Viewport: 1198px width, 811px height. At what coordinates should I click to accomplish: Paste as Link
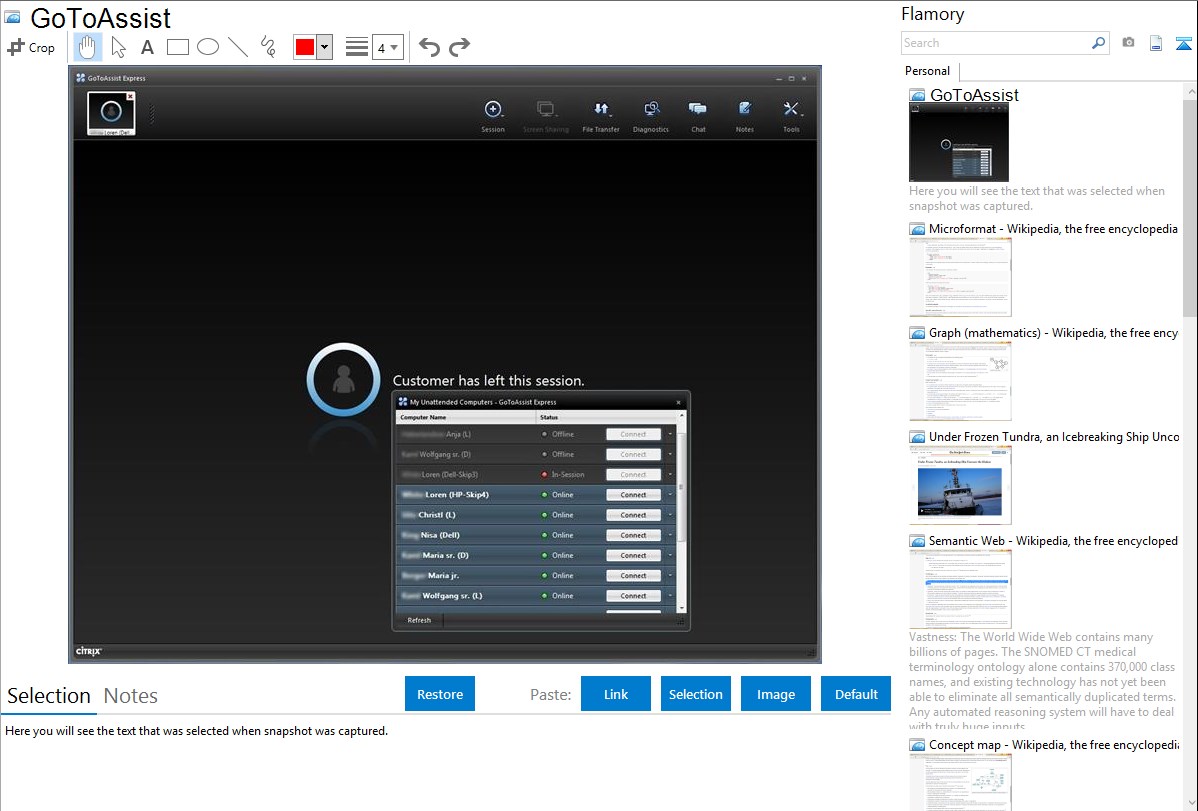(616, 694)
